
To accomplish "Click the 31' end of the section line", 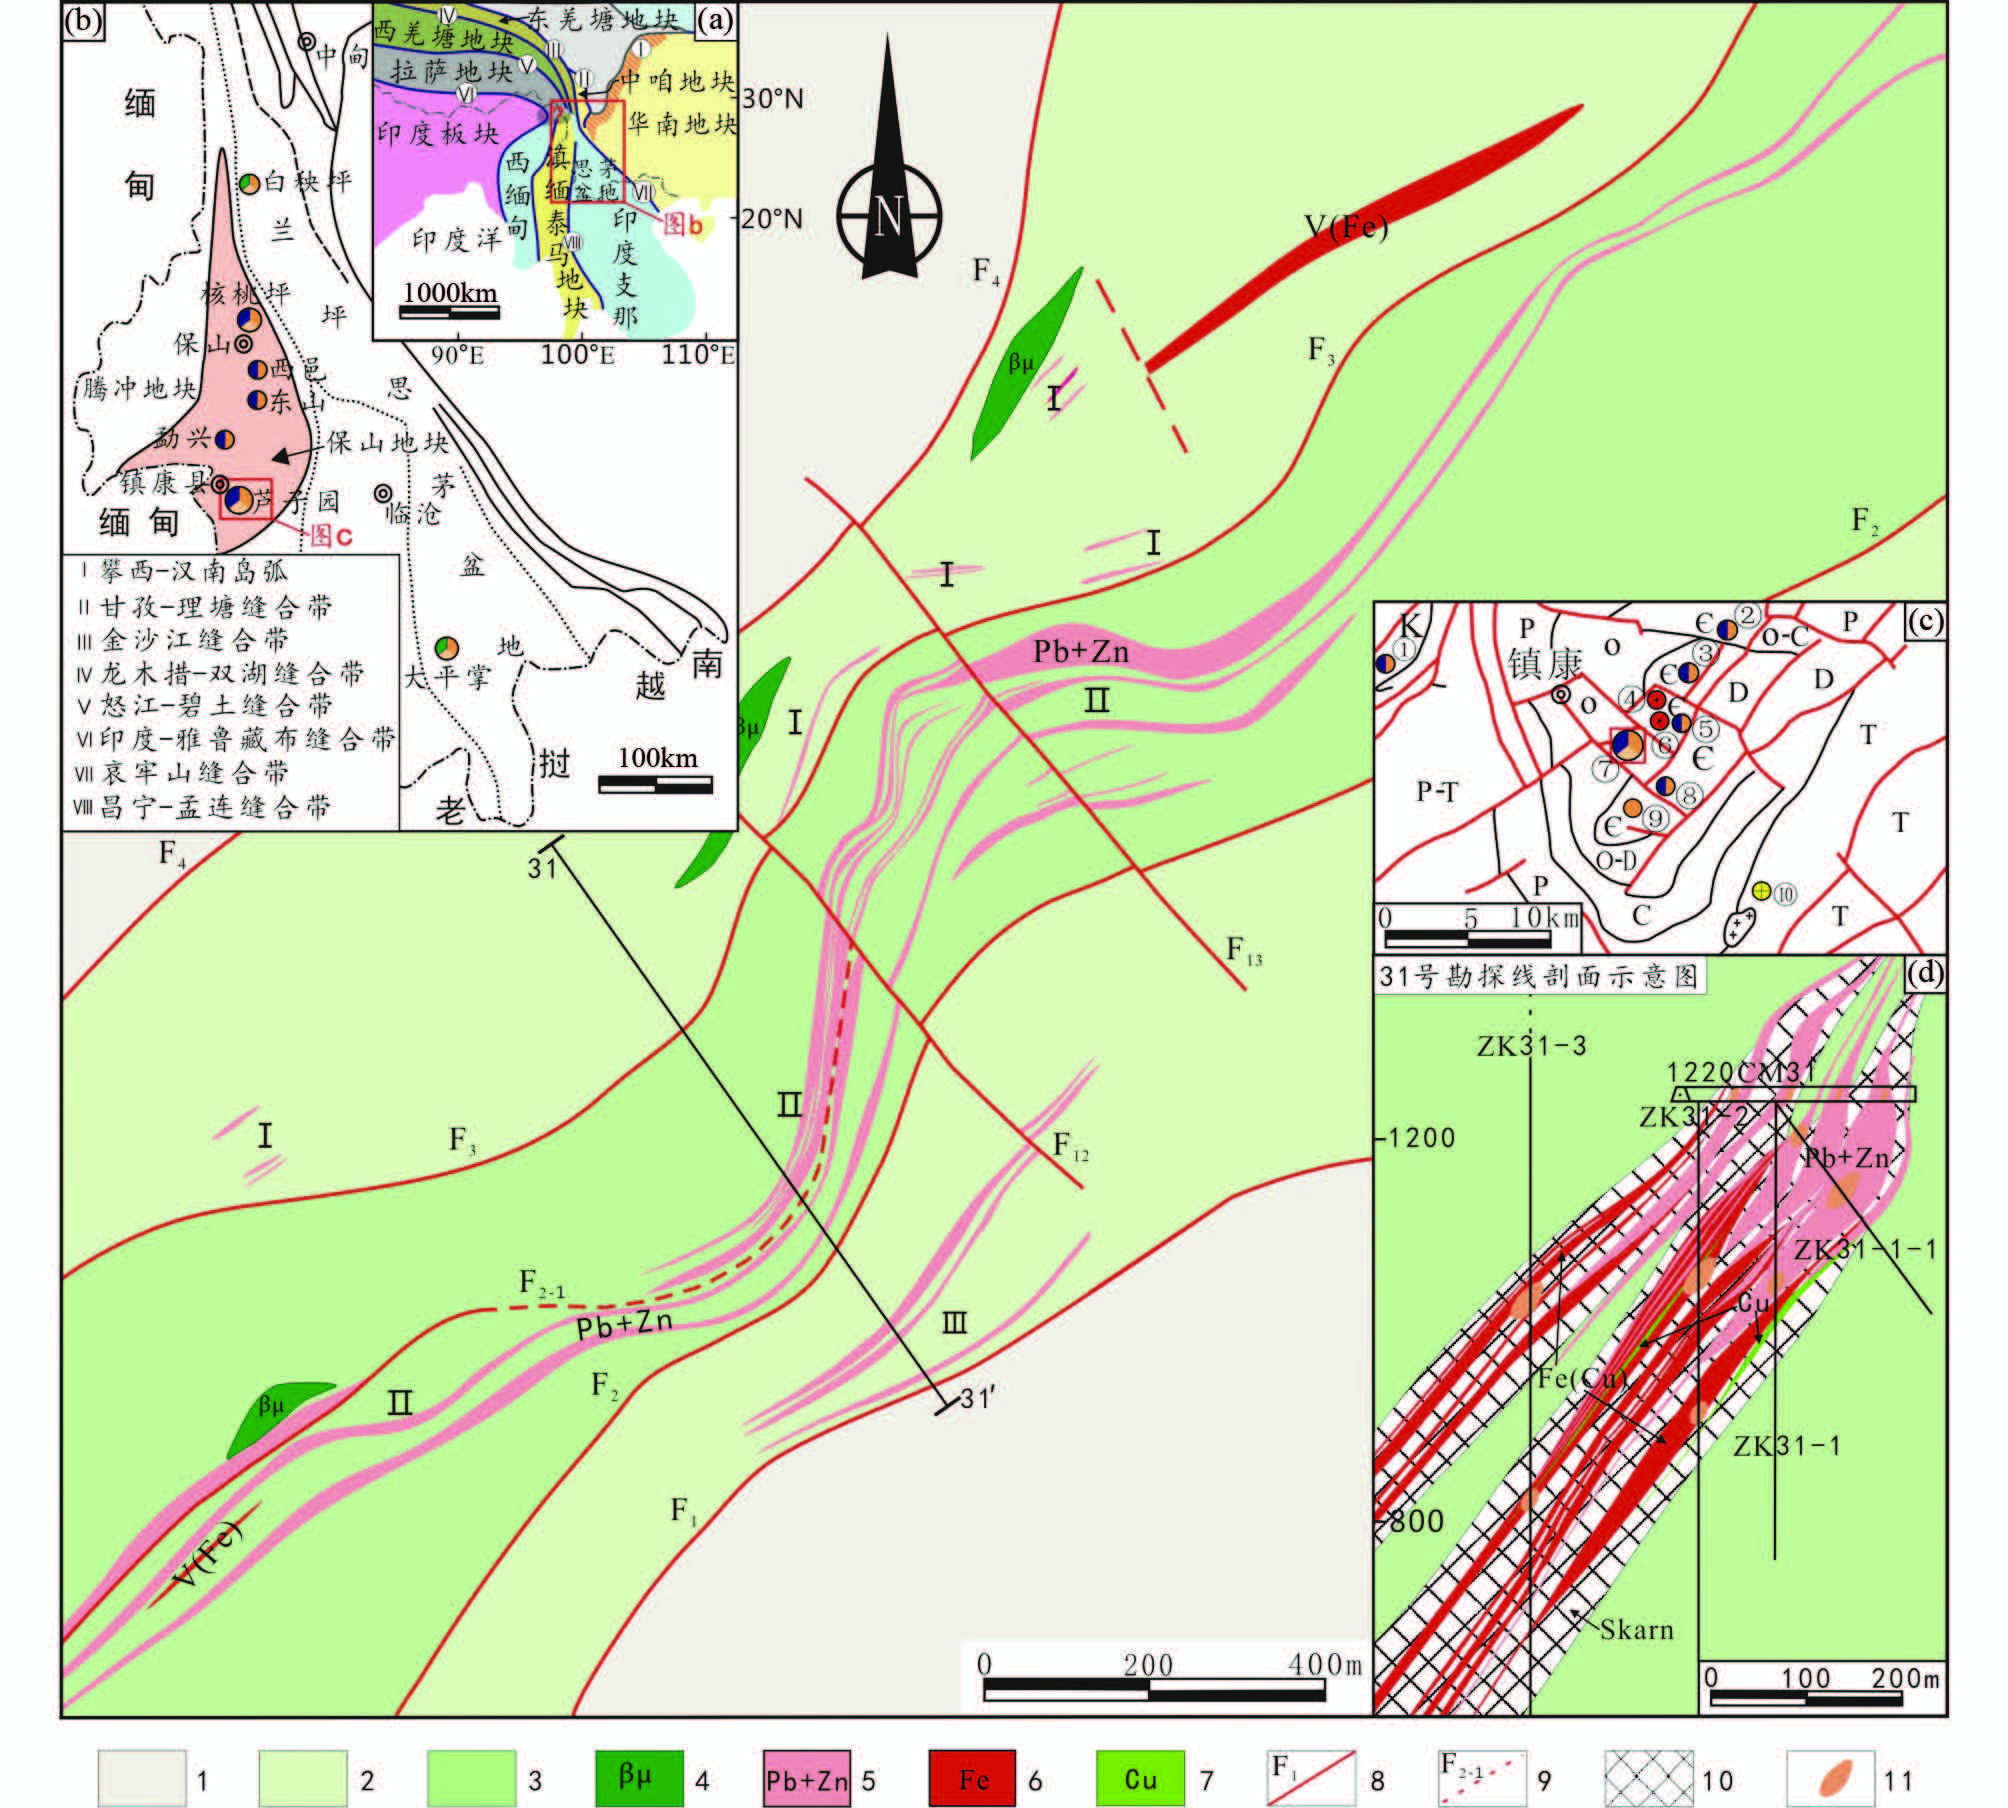I will click(945, 1407).
